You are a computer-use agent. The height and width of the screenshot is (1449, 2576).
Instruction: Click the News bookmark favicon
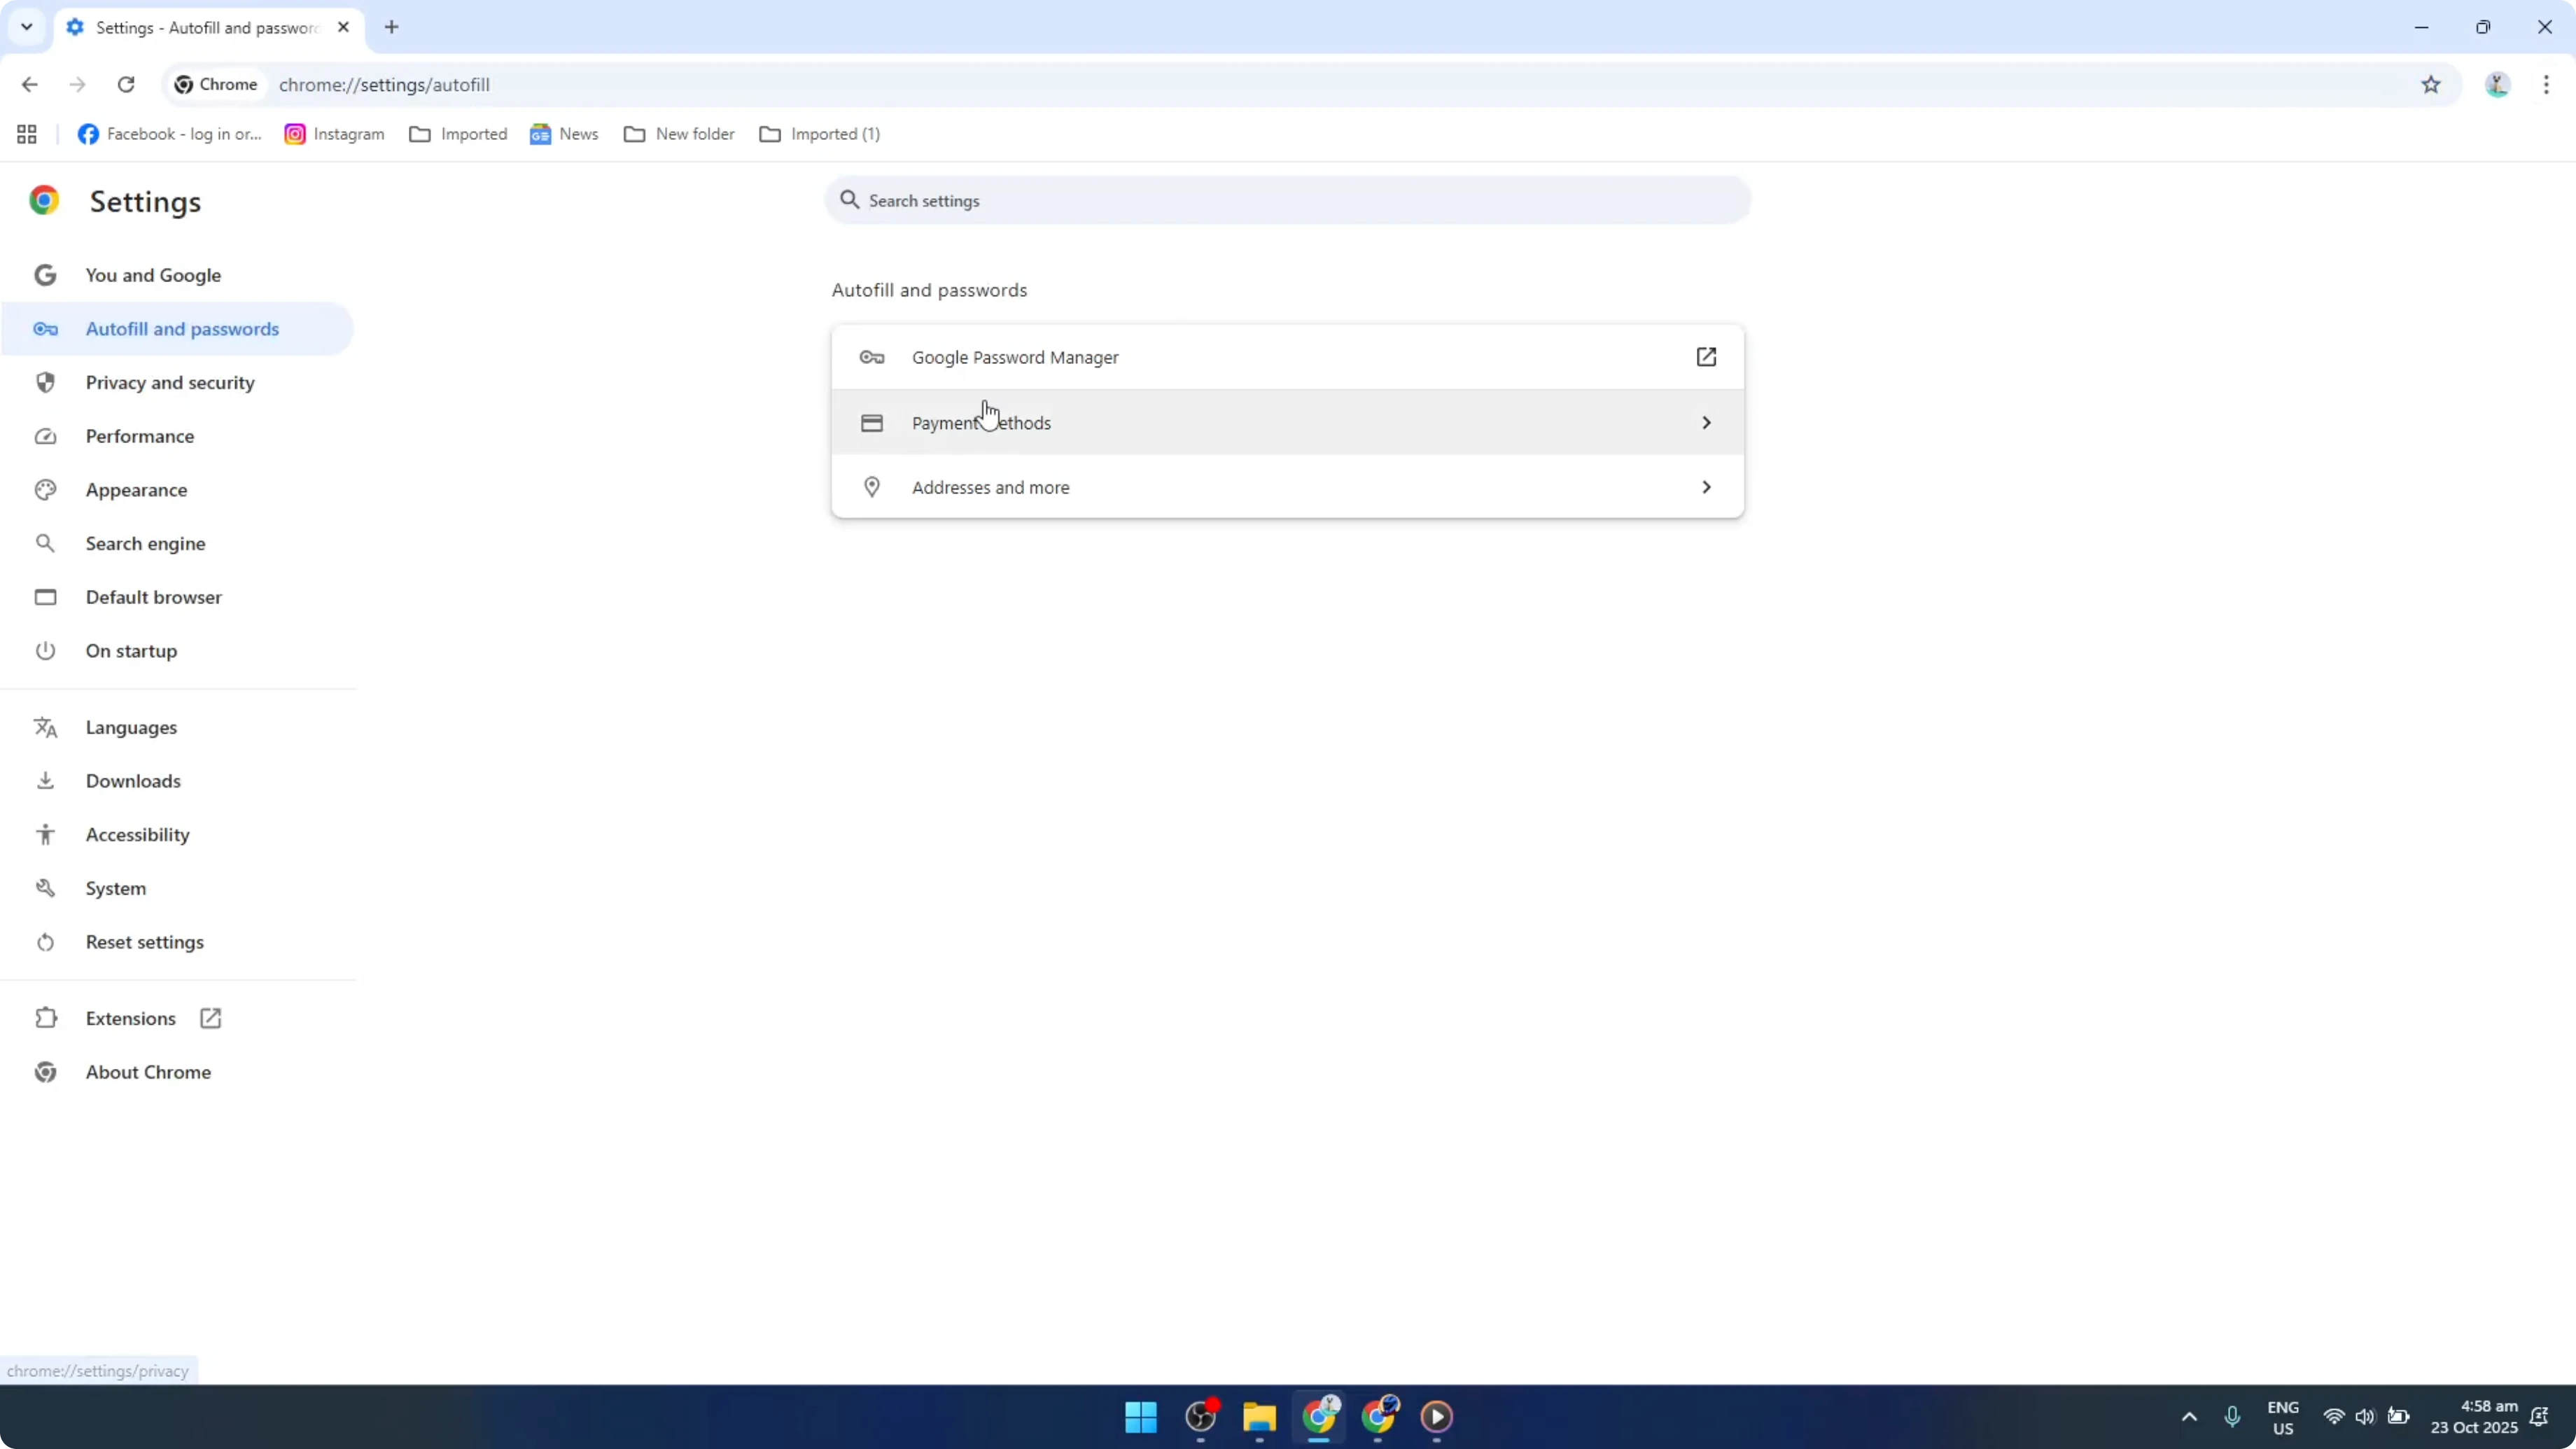pos(541,133)
